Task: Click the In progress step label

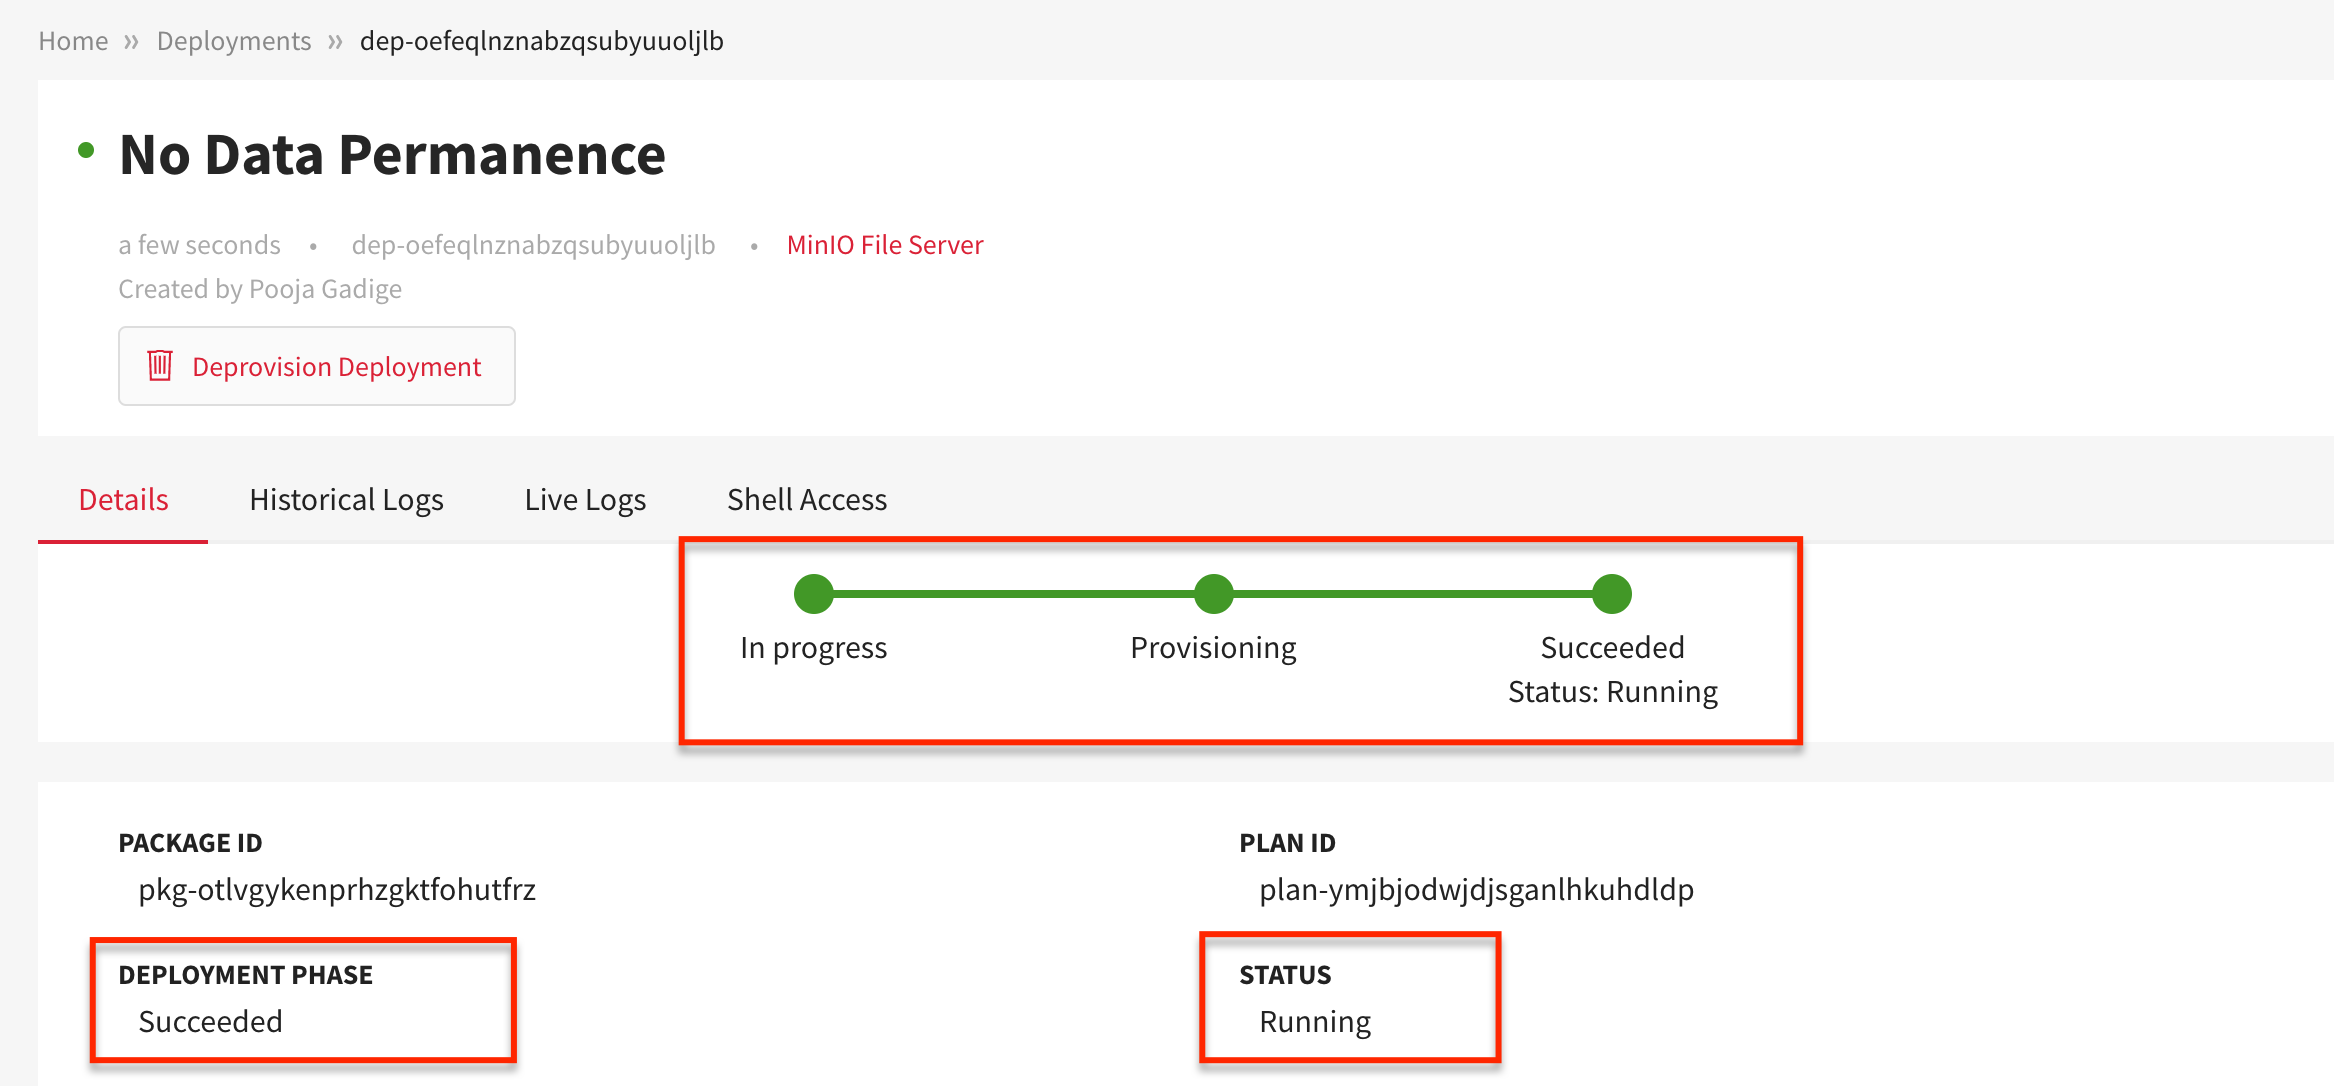Action: click(x=814, y=648)
